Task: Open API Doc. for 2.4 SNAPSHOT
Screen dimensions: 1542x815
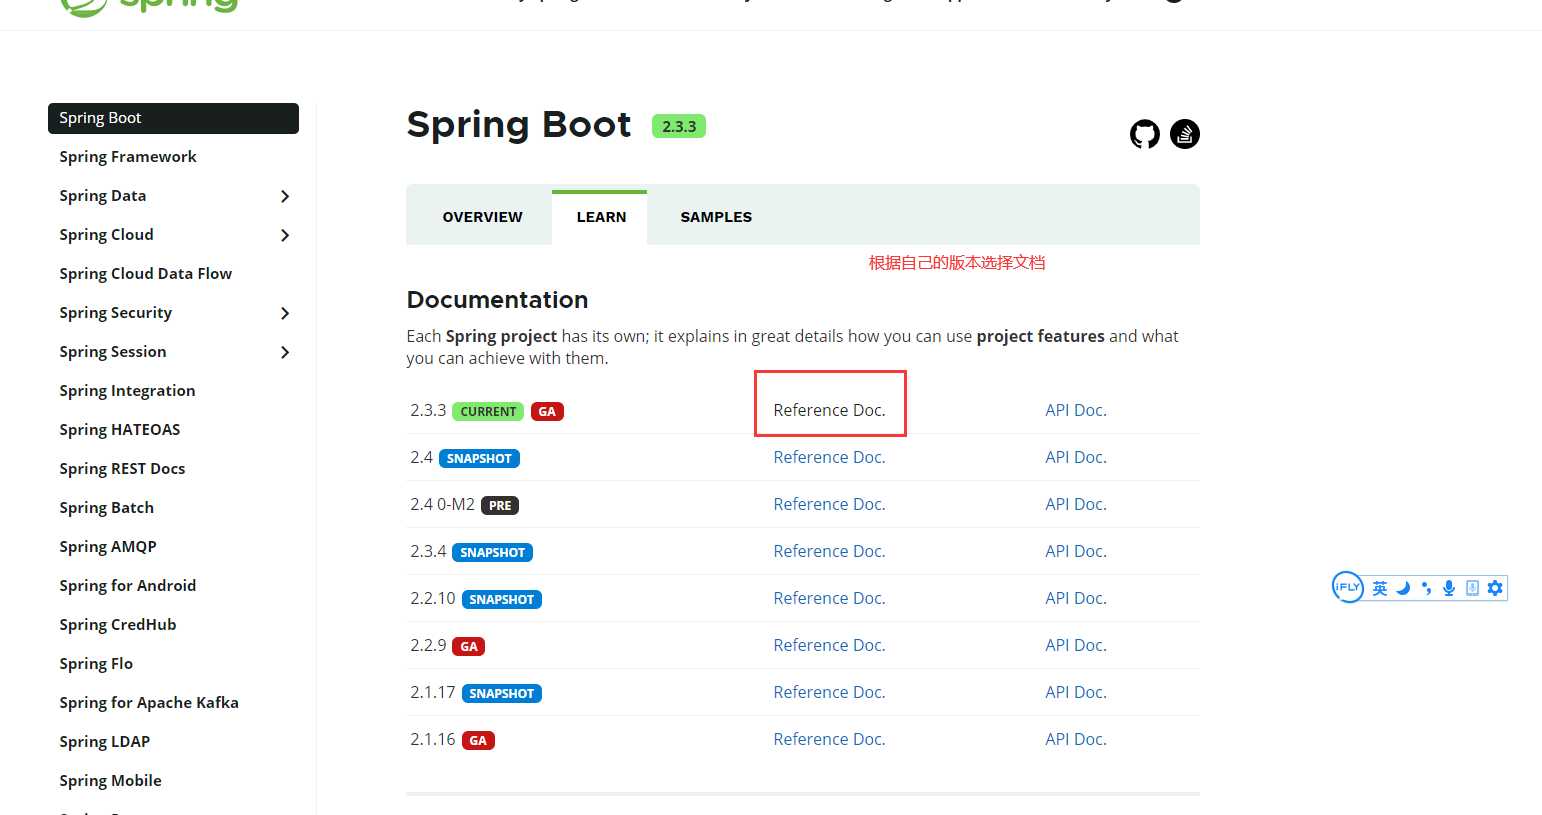Action: 1076,457
